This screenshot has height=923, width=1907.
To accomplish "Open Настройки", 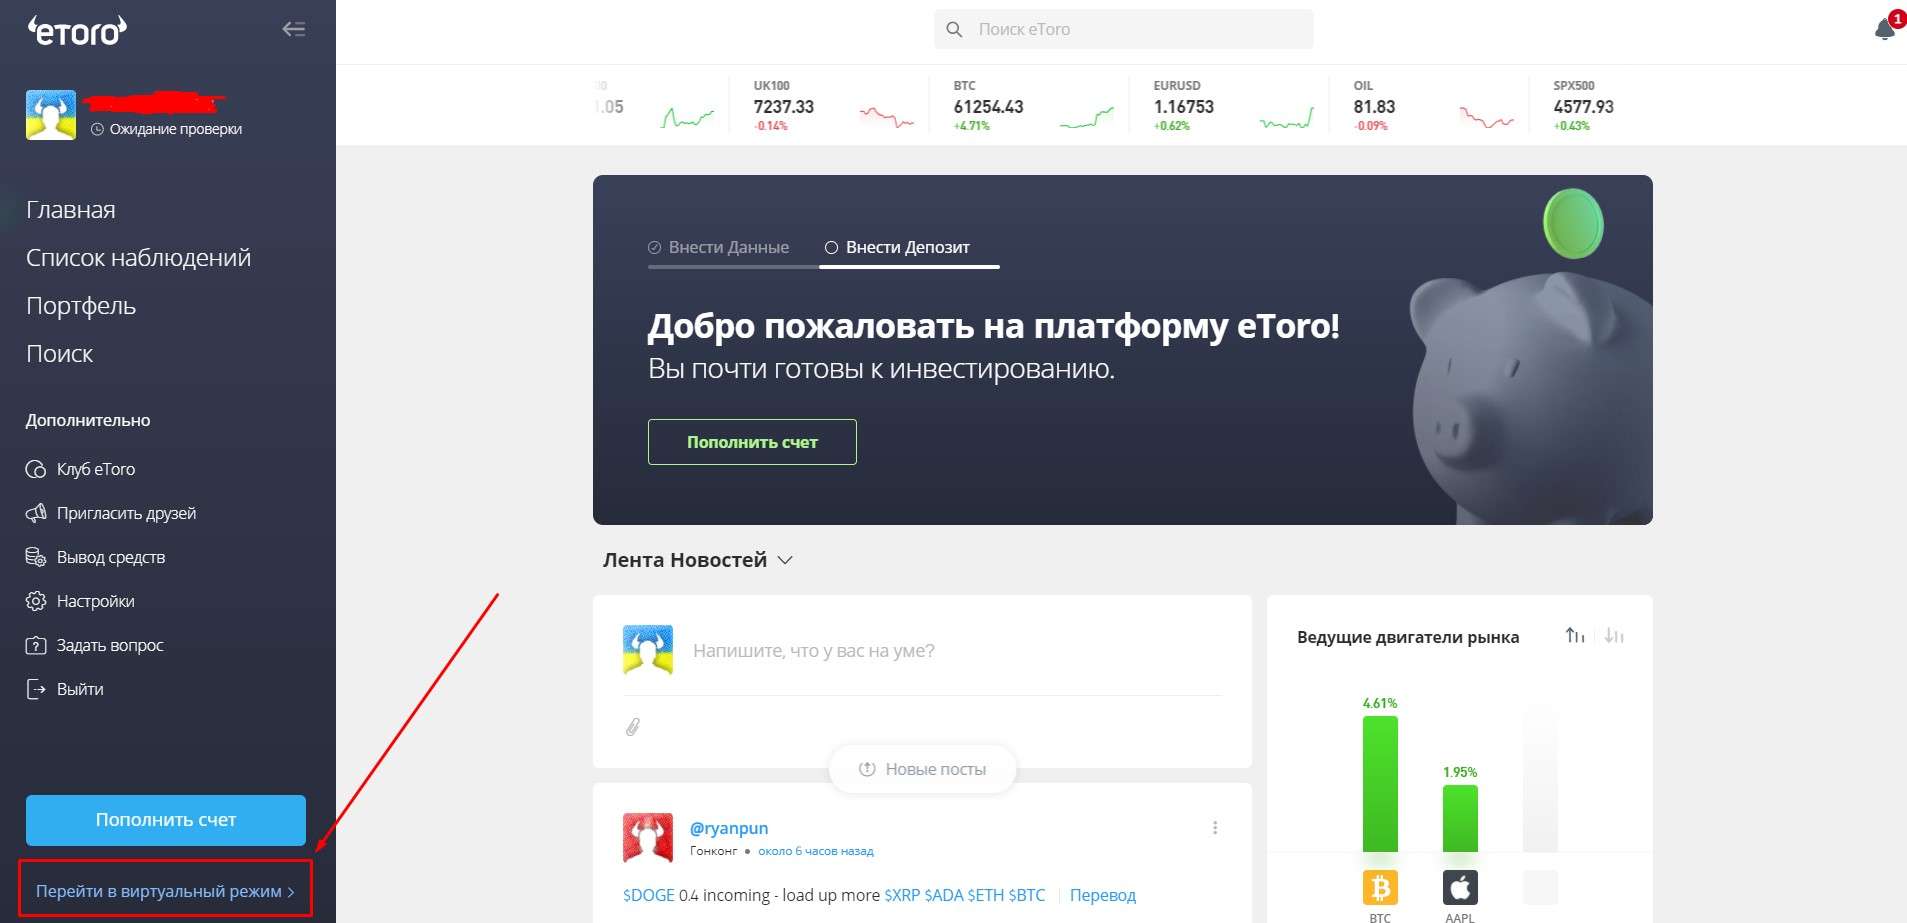I will 96,601.
